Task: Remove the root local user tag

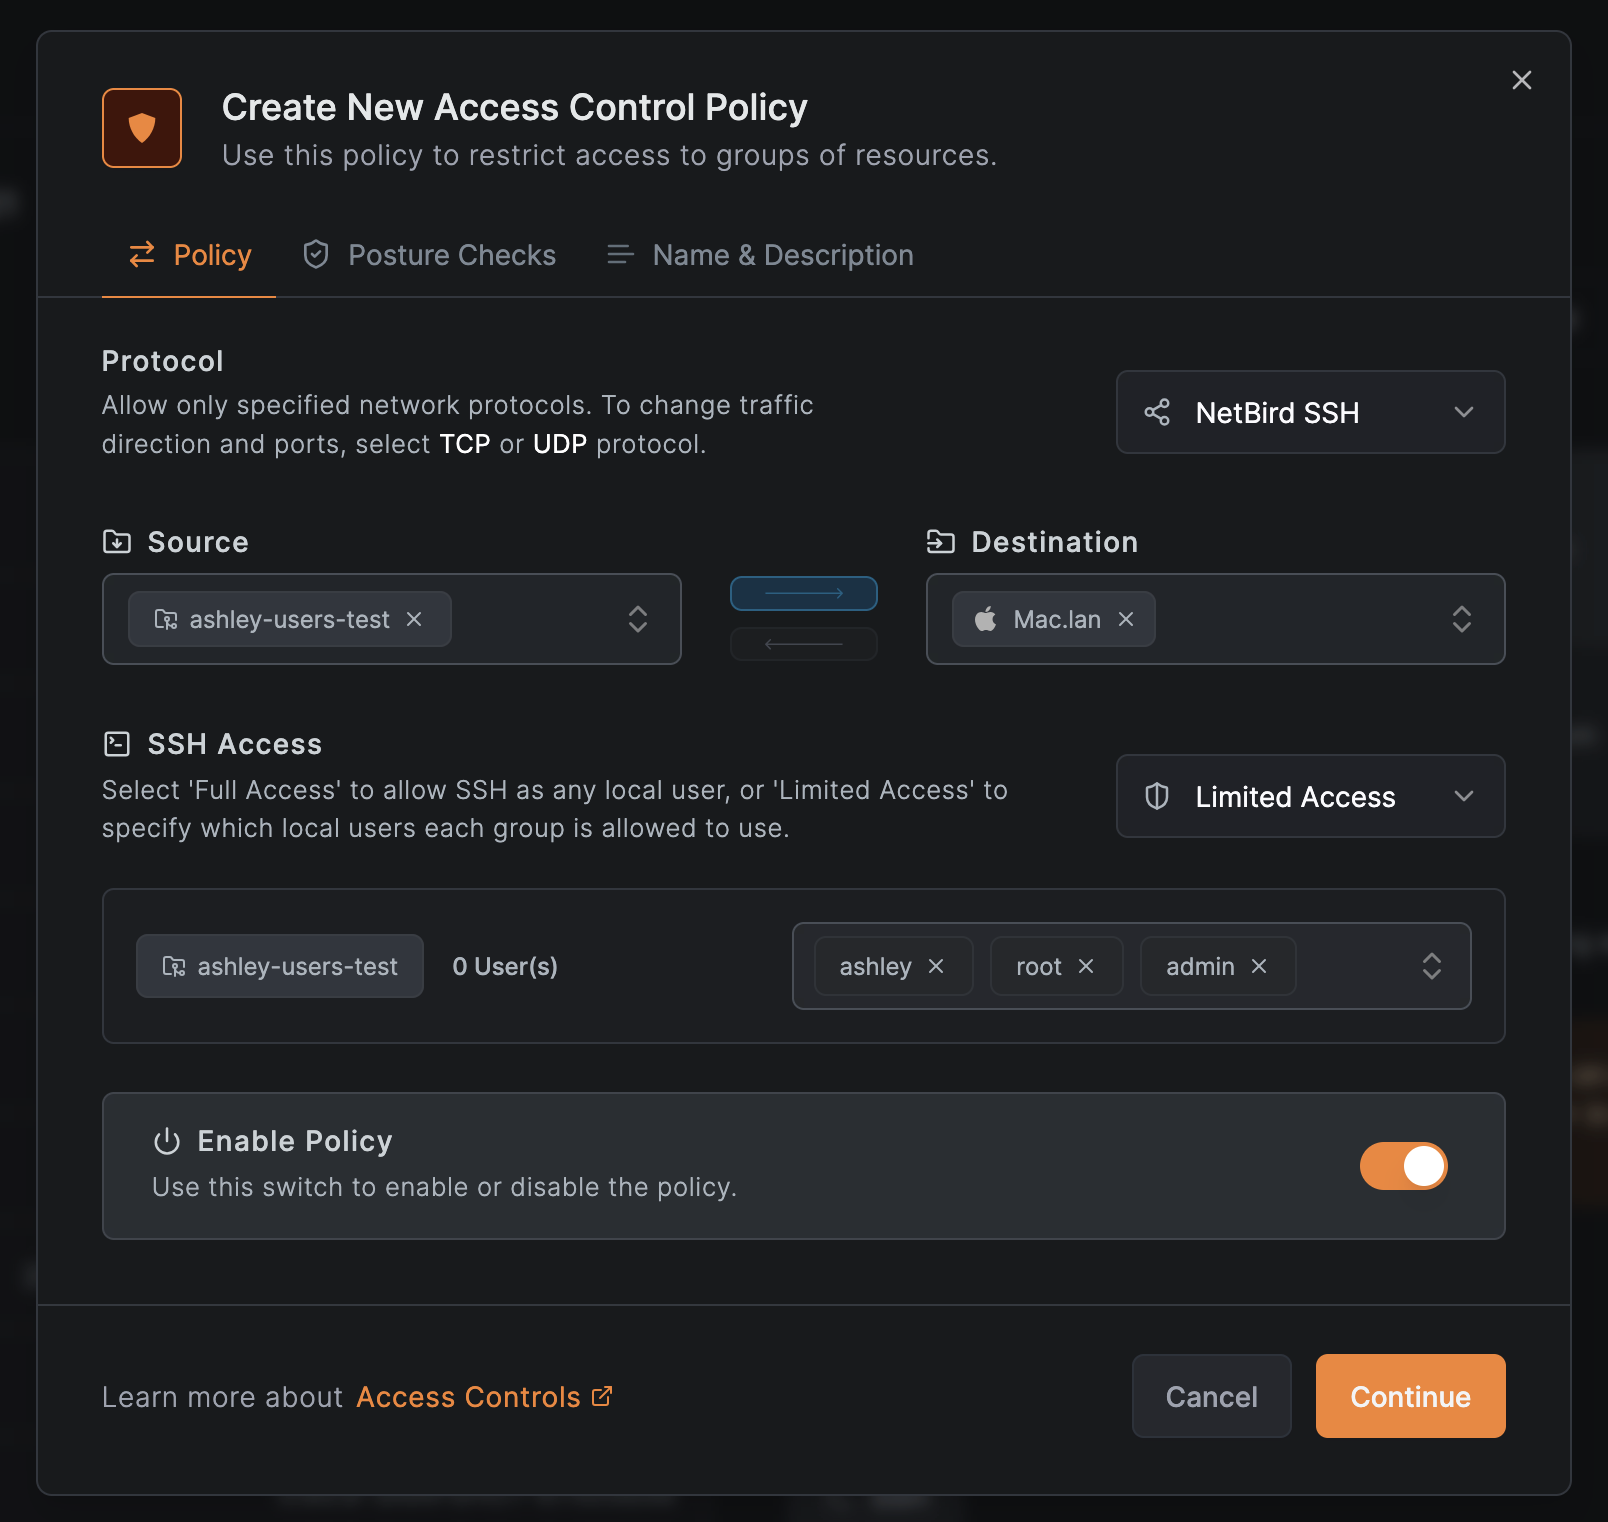Action: (1086, 967)
